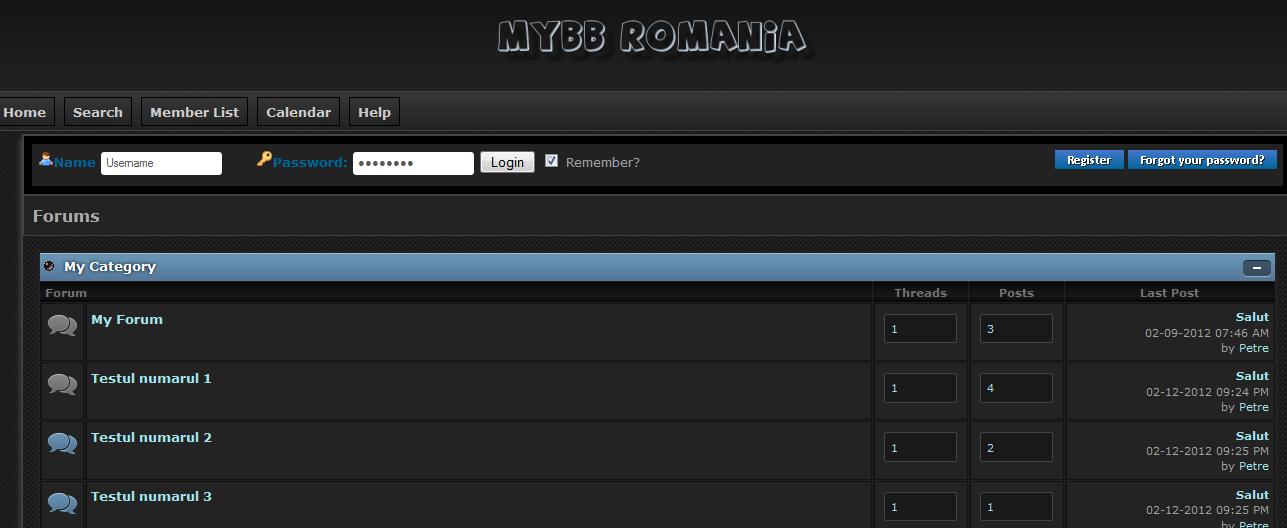
Task: Click the Last Post column header
Action: (x=1169, y=293)
